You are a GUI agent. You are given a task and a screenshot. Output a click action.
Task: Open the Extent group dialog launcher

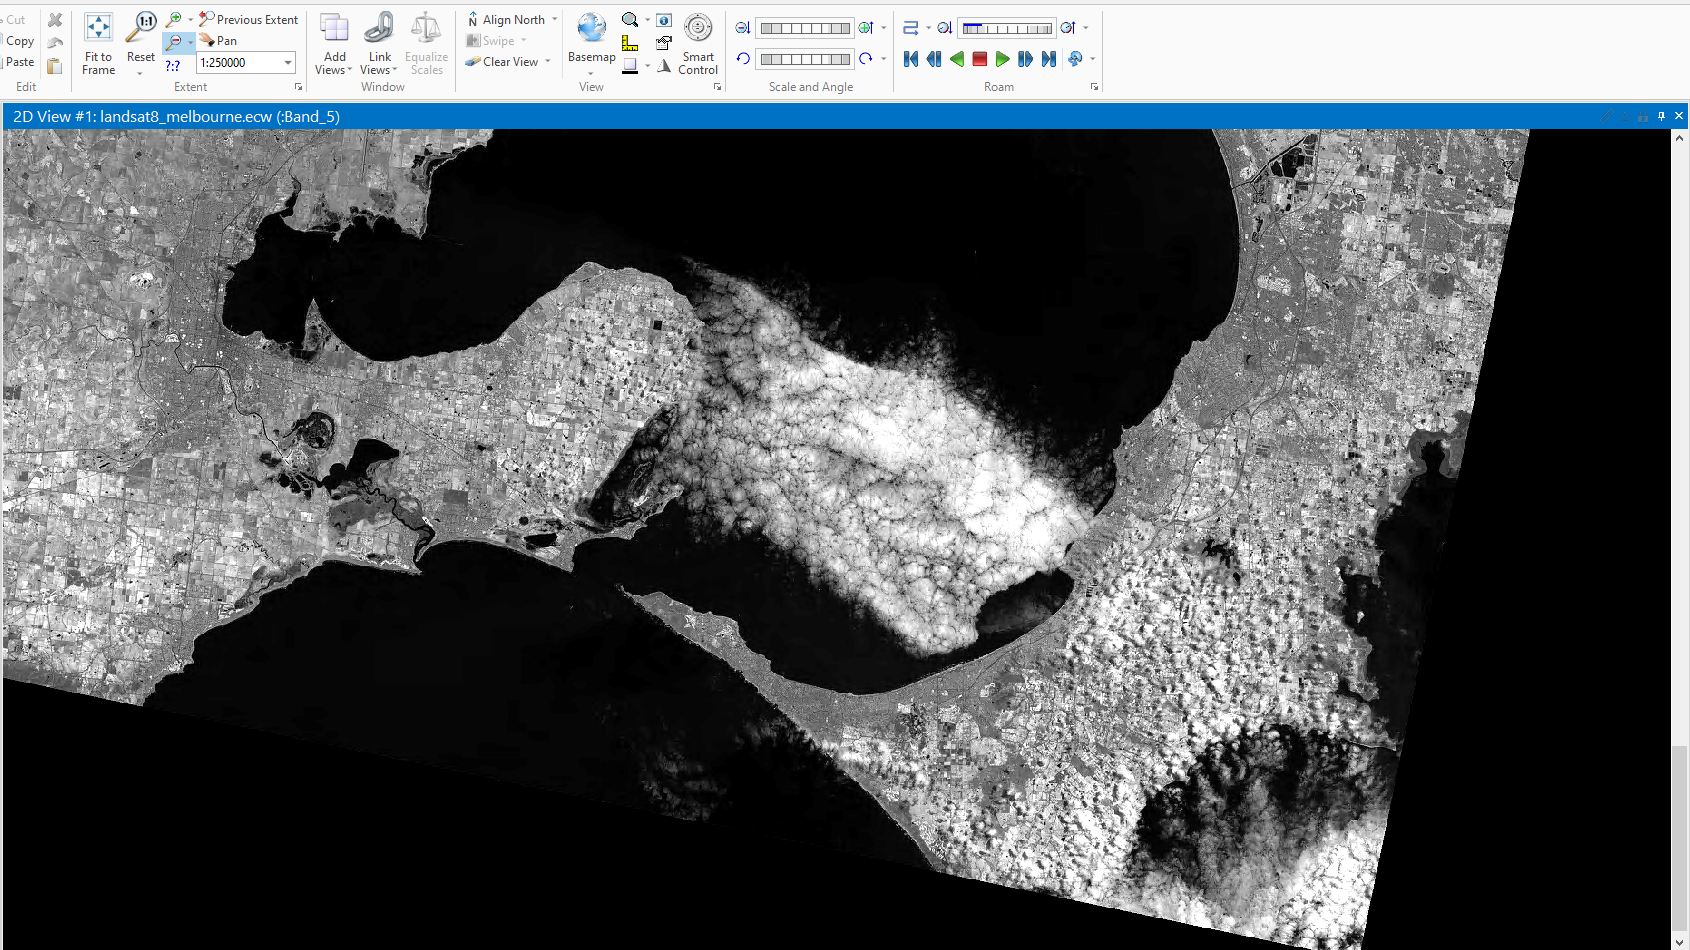tap(298, 88)
